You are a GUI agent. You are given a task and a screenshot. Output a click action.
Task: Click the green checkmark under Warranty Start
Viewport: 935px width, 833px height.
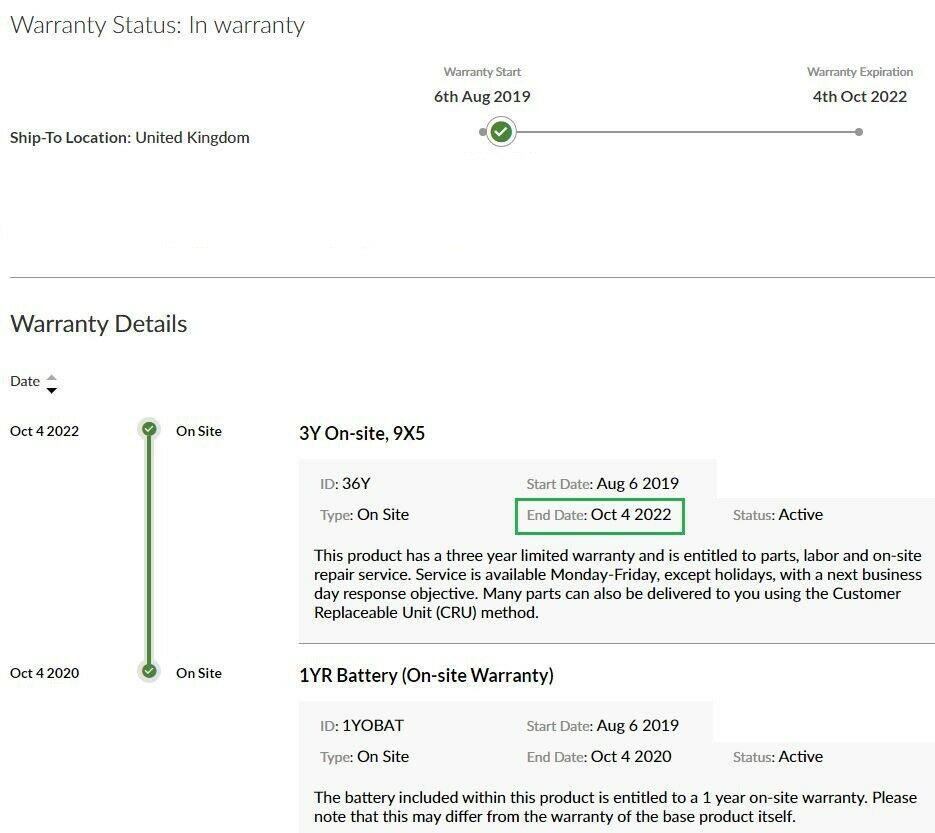click(x=501, y=132)
